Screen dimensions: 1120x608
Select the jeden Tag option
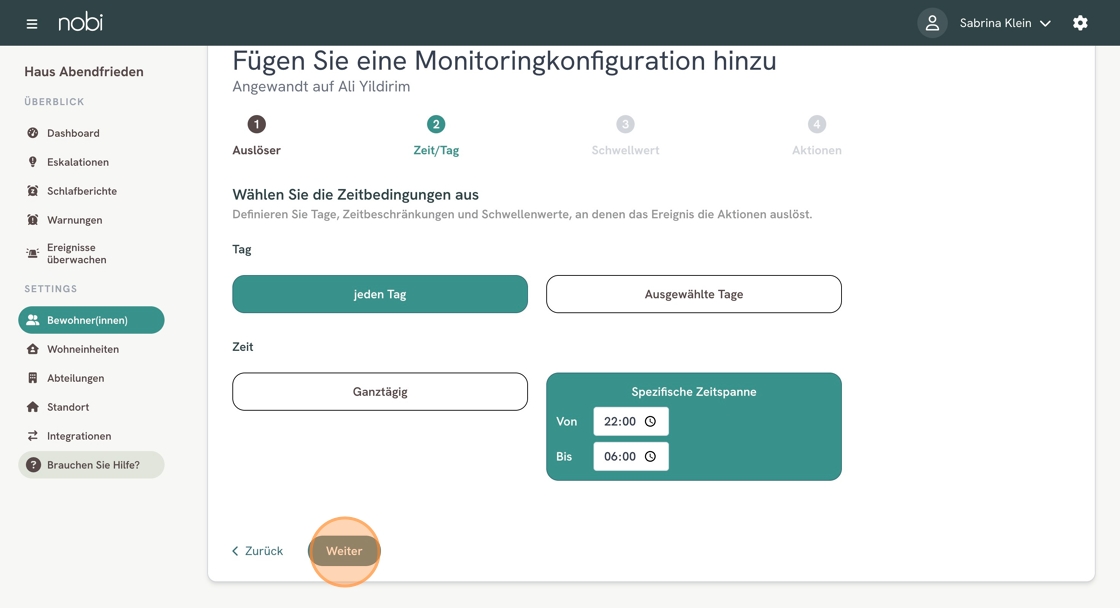pos(380,294)
